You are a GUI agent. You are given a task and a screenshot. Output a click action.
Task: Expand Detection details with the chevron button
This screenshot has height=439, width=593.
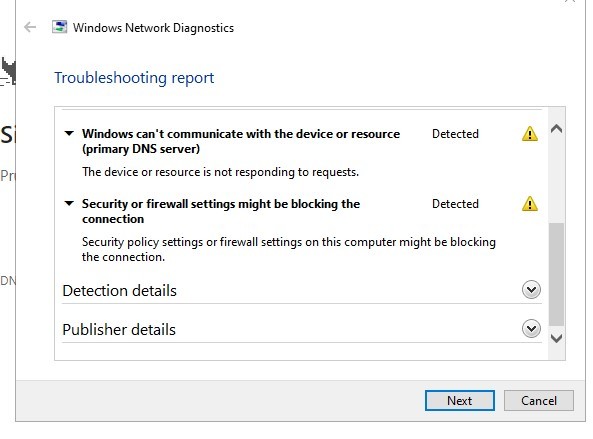coord(531,290)
